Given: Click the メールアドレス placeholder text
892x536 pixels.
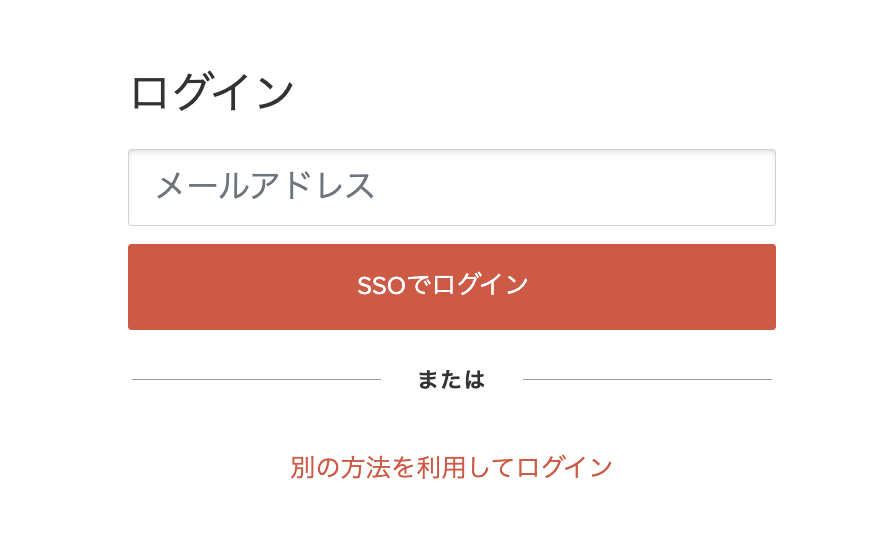Looking at the screenshot, I should pos(265,186).
